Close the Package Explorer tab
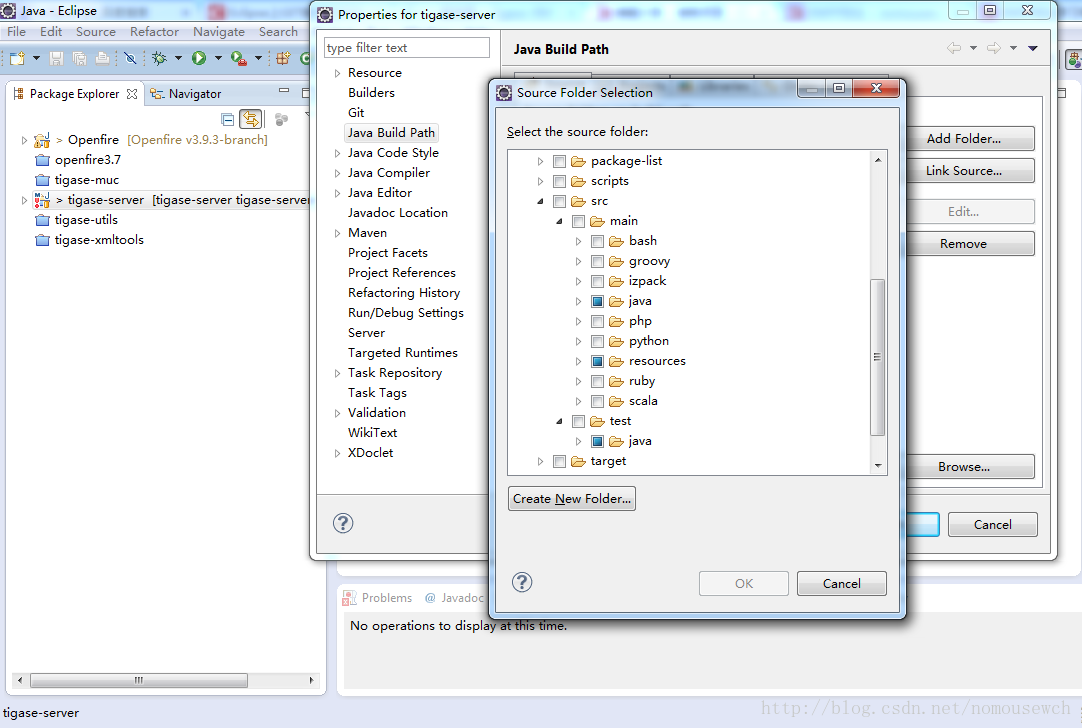The height and width of the screenshot is (728, 1082). pyautogui.click(x=132, y=94)
